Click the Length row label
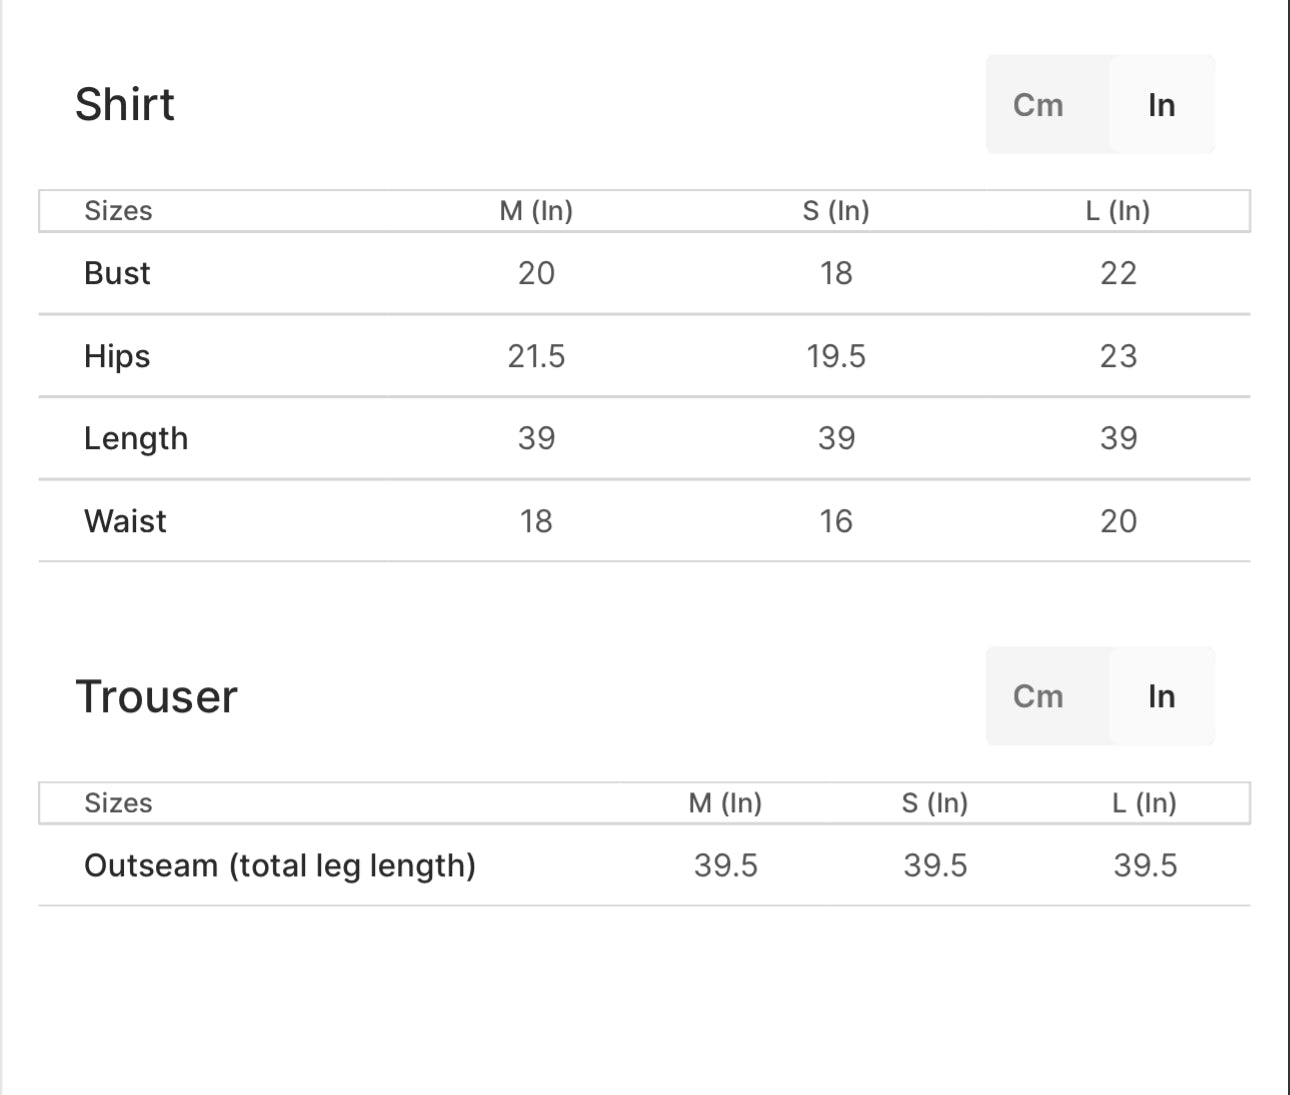Viewport: 1290px width, 1095px height. 136,438
